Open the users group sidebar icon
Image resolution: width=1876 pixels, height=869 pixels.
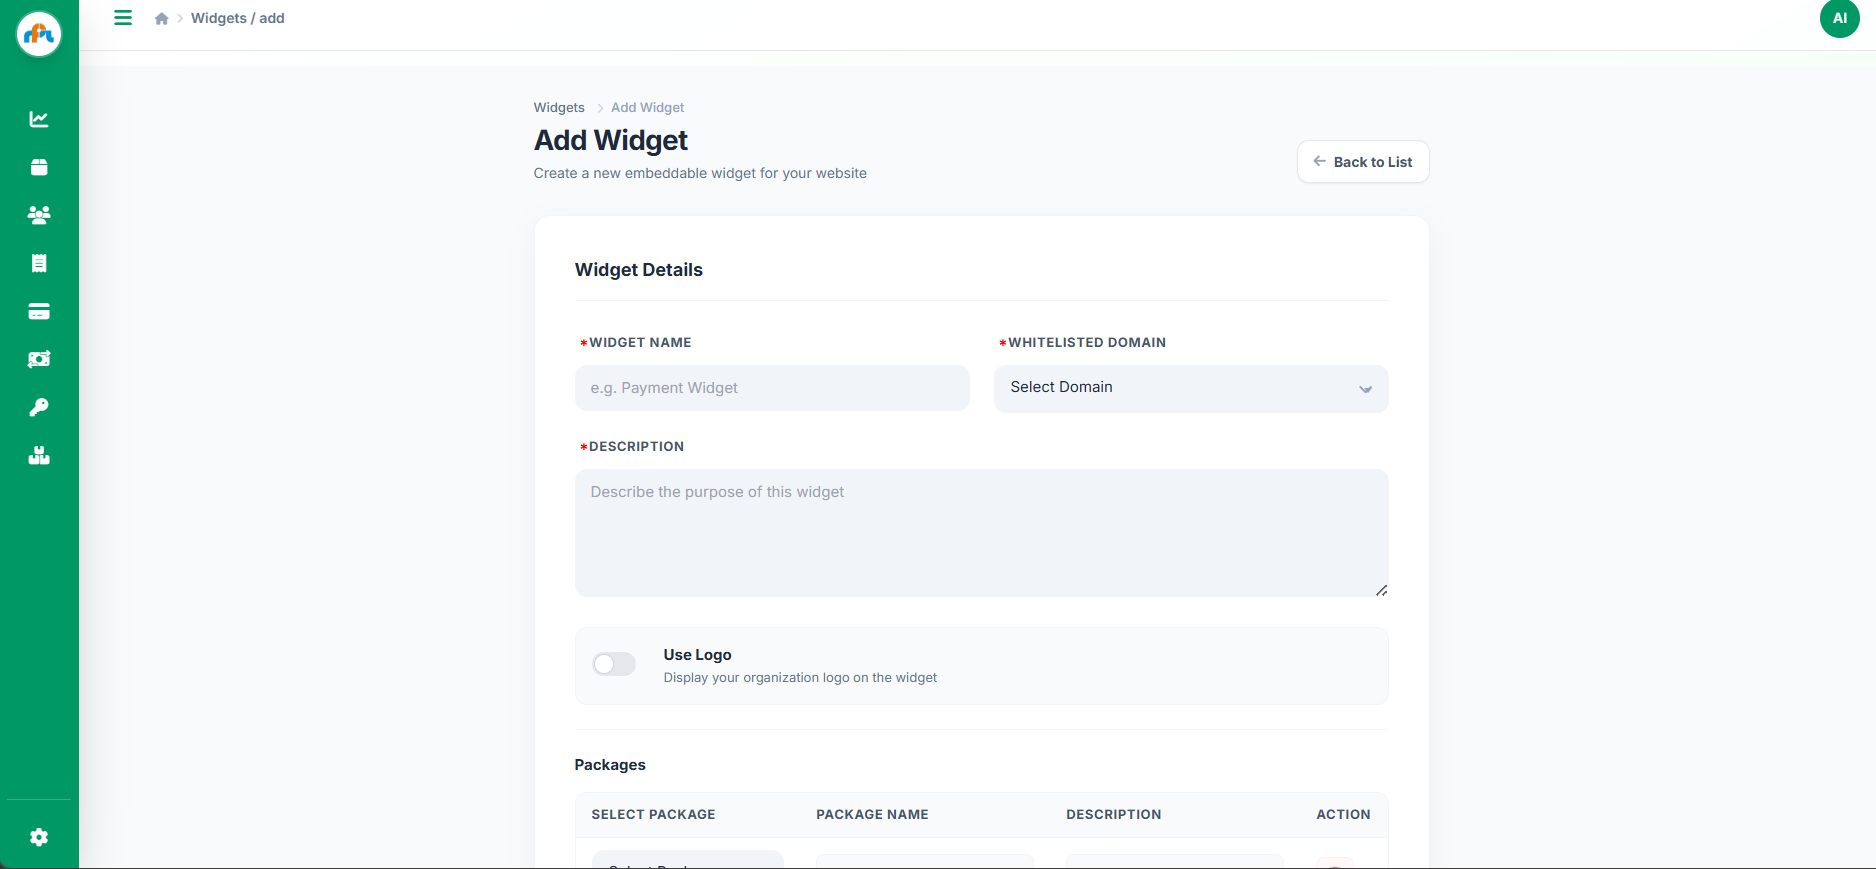coord(39,215)
